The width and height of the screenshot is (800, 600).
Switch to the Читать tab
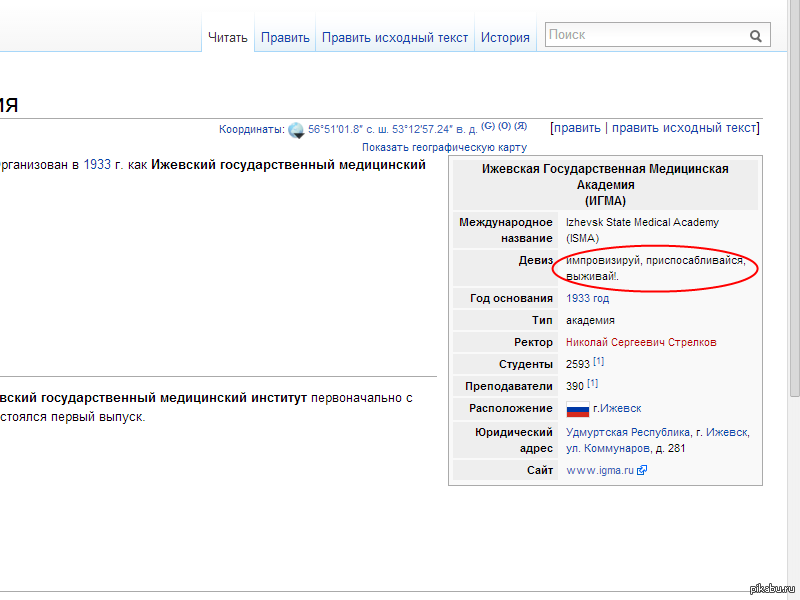coord(228,38)
